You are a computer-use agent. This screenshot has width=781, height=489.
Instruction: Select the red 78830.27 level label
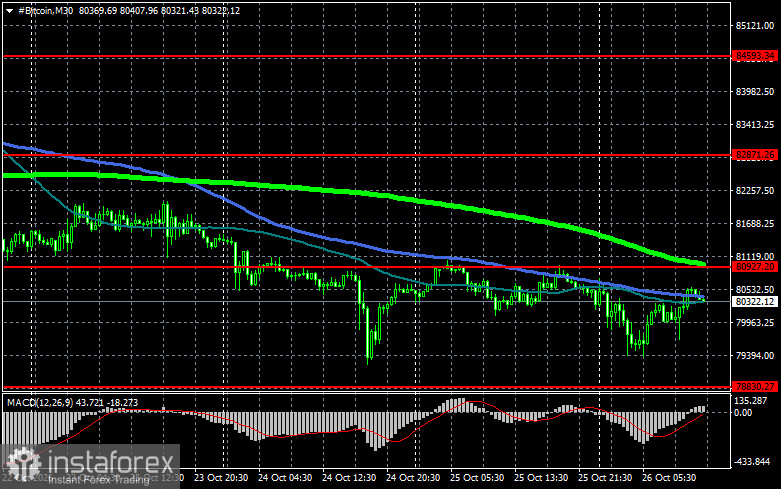(755, 386)
